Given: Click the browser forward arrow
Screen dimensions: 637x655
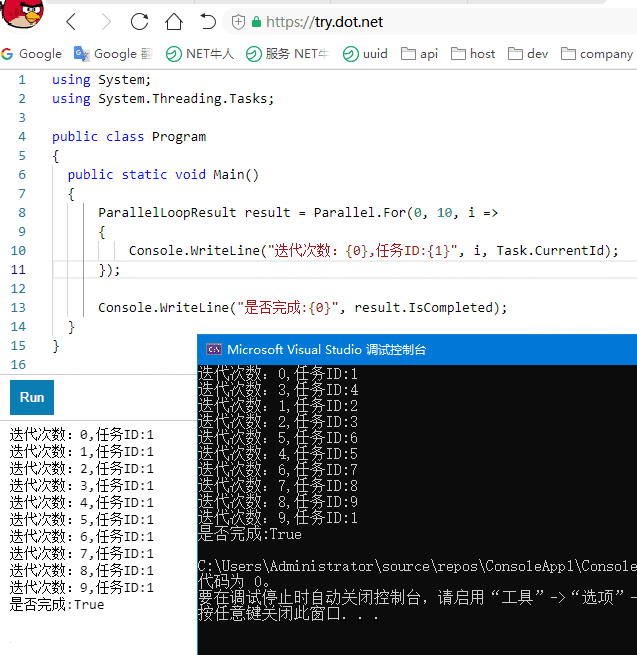Looking at the screenshot, I should 106,22.
